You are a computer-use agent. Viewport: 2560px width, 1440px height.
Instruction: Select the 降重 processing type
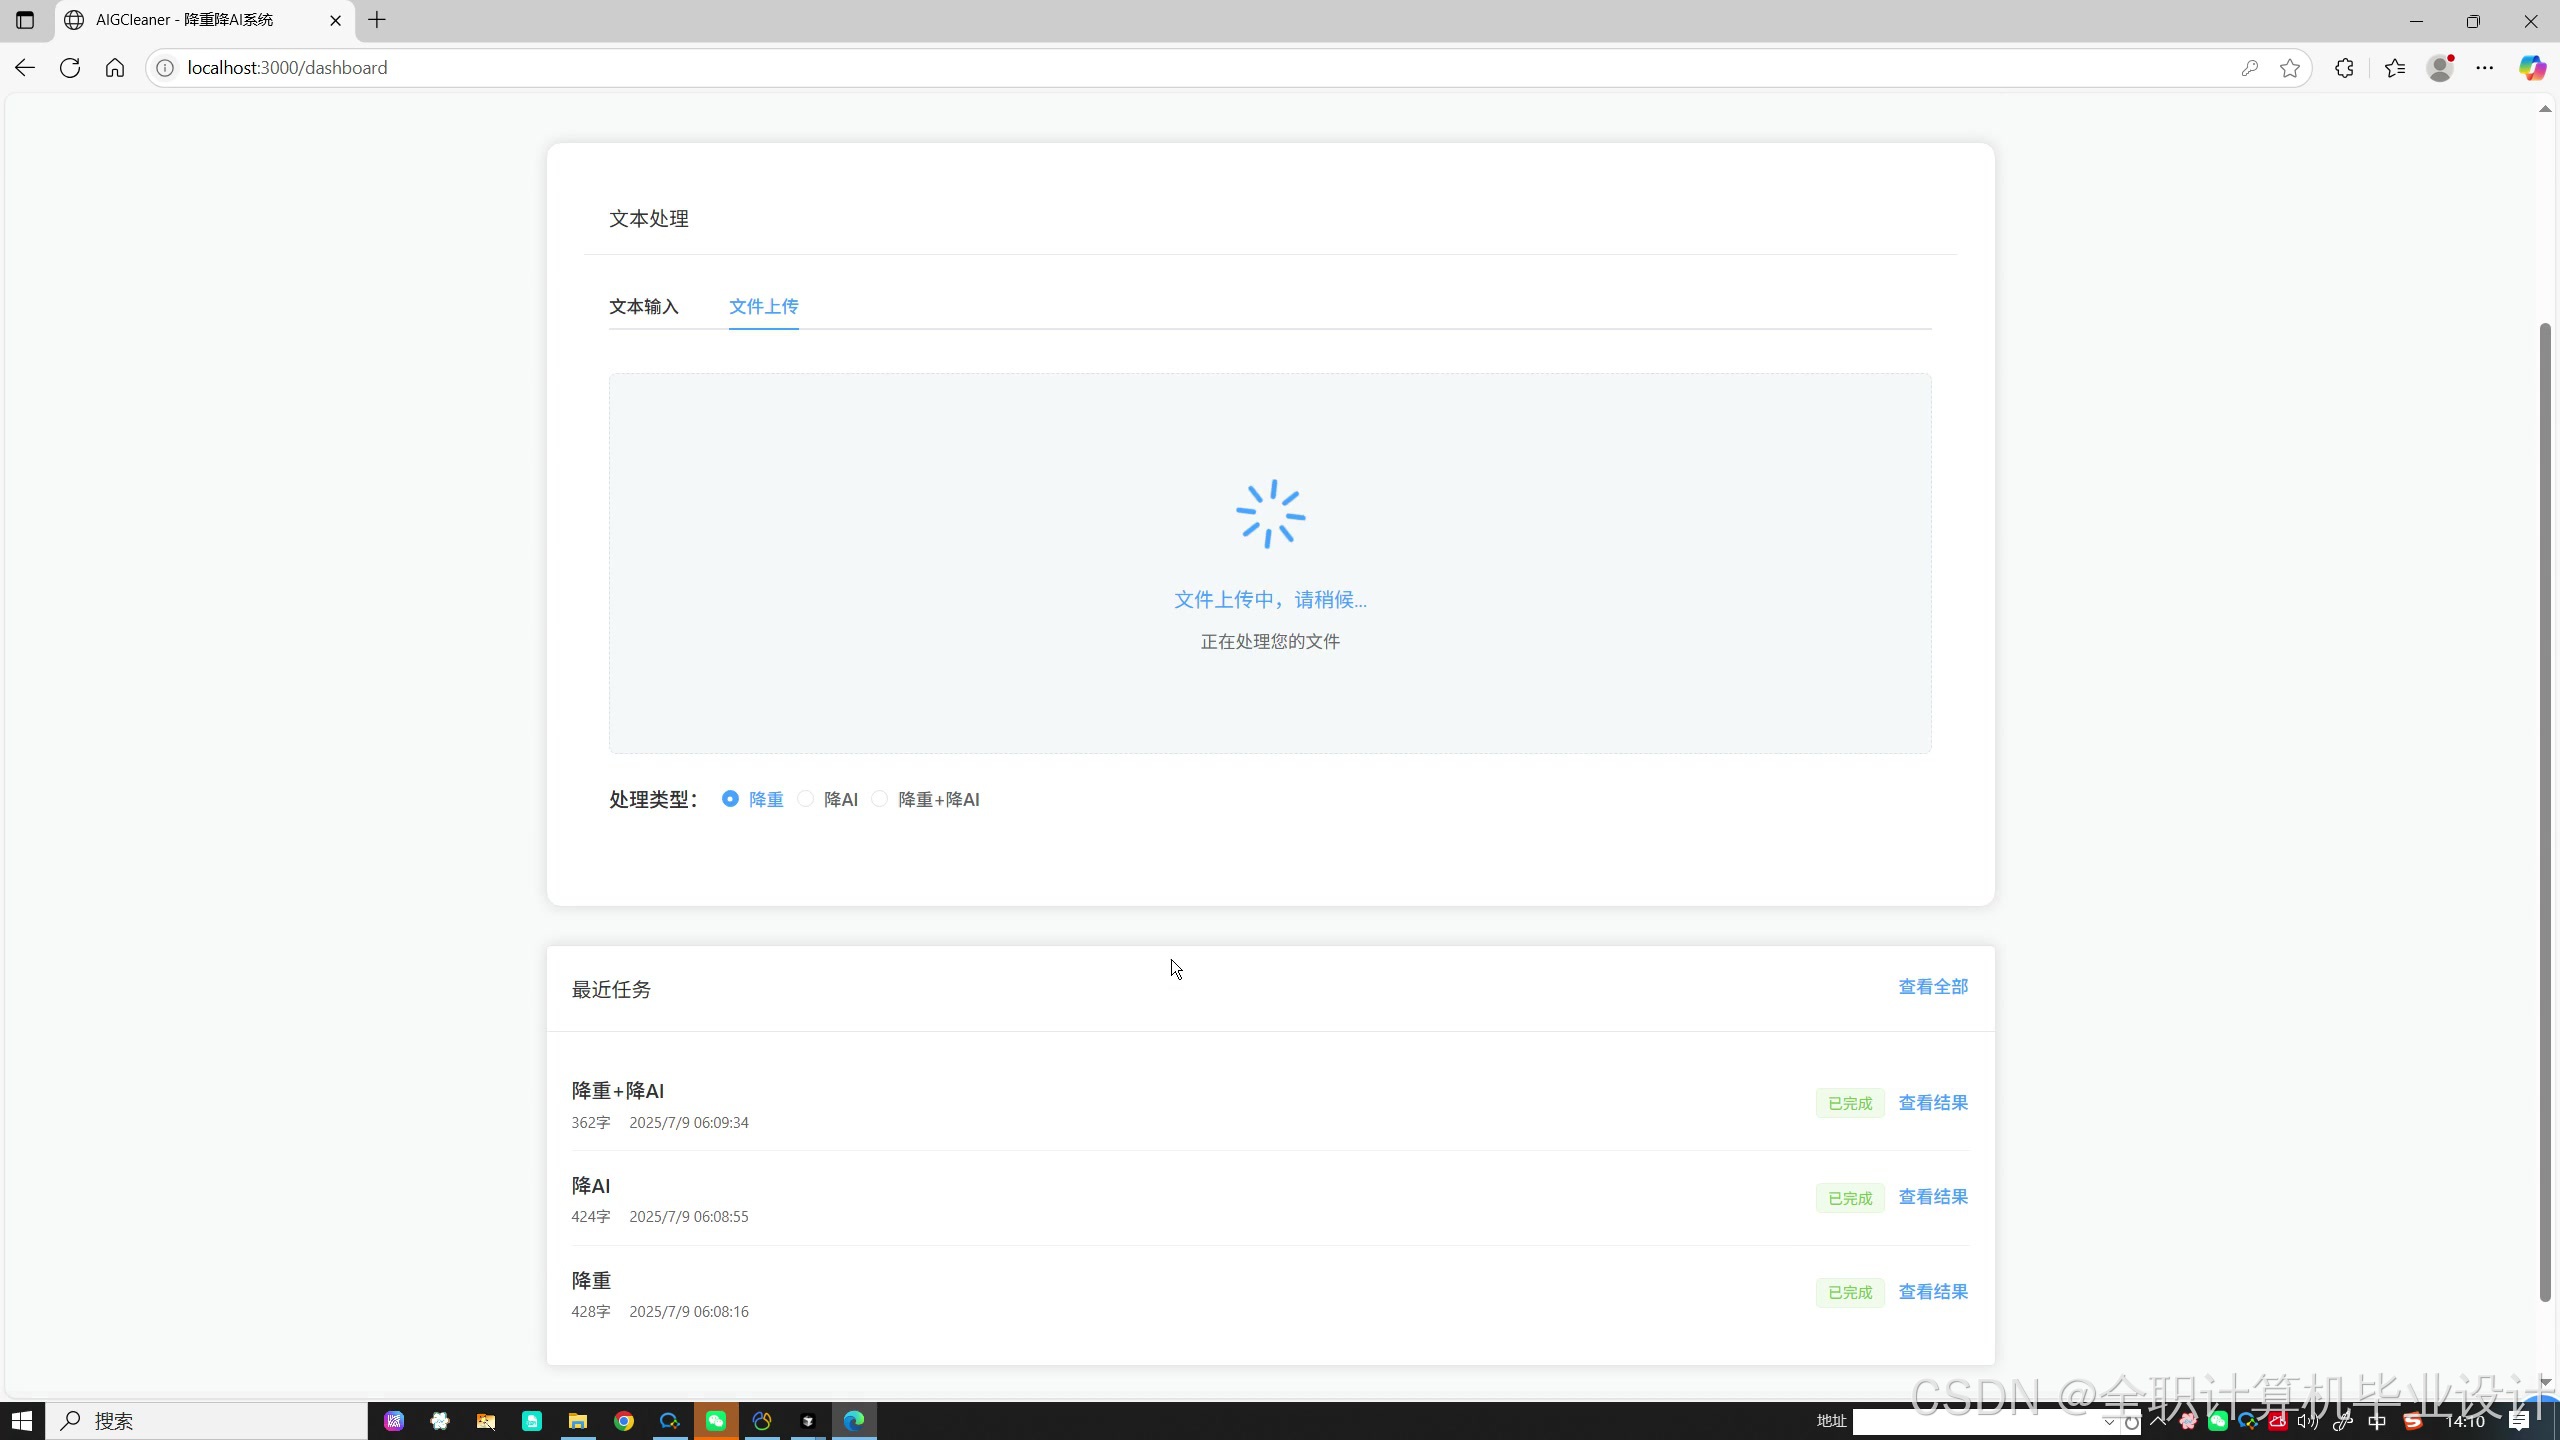pyautogui.click(x=731, y=799)
